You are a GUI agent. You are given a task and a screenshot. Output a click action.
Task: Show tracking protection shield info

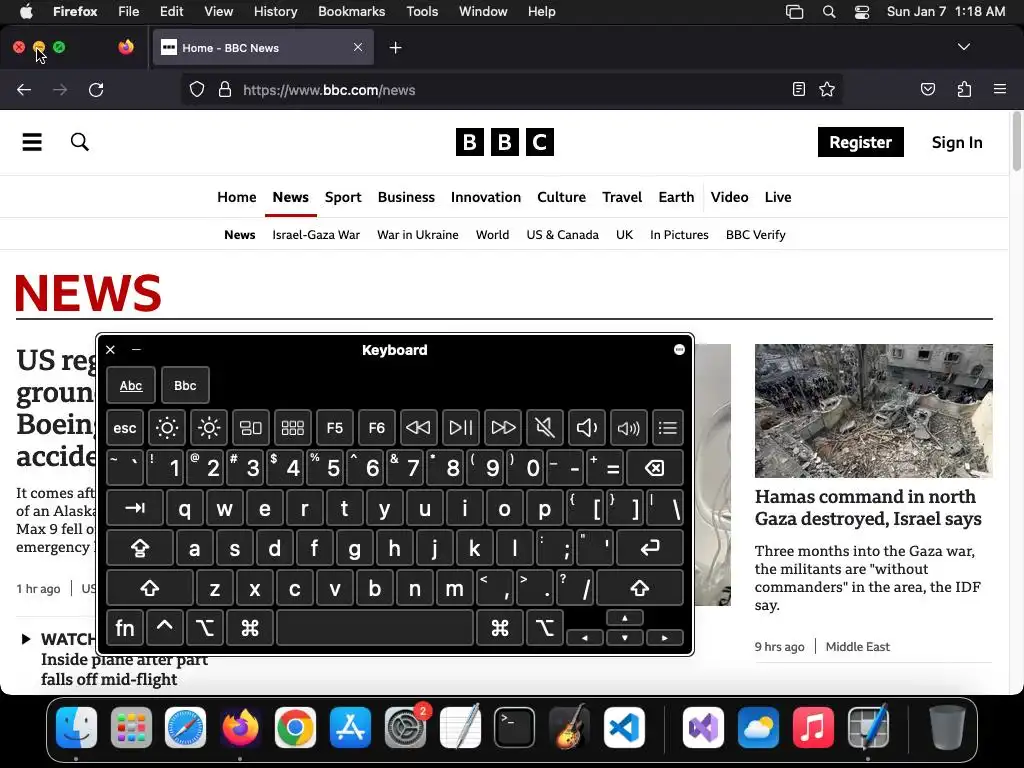[197, 89]
